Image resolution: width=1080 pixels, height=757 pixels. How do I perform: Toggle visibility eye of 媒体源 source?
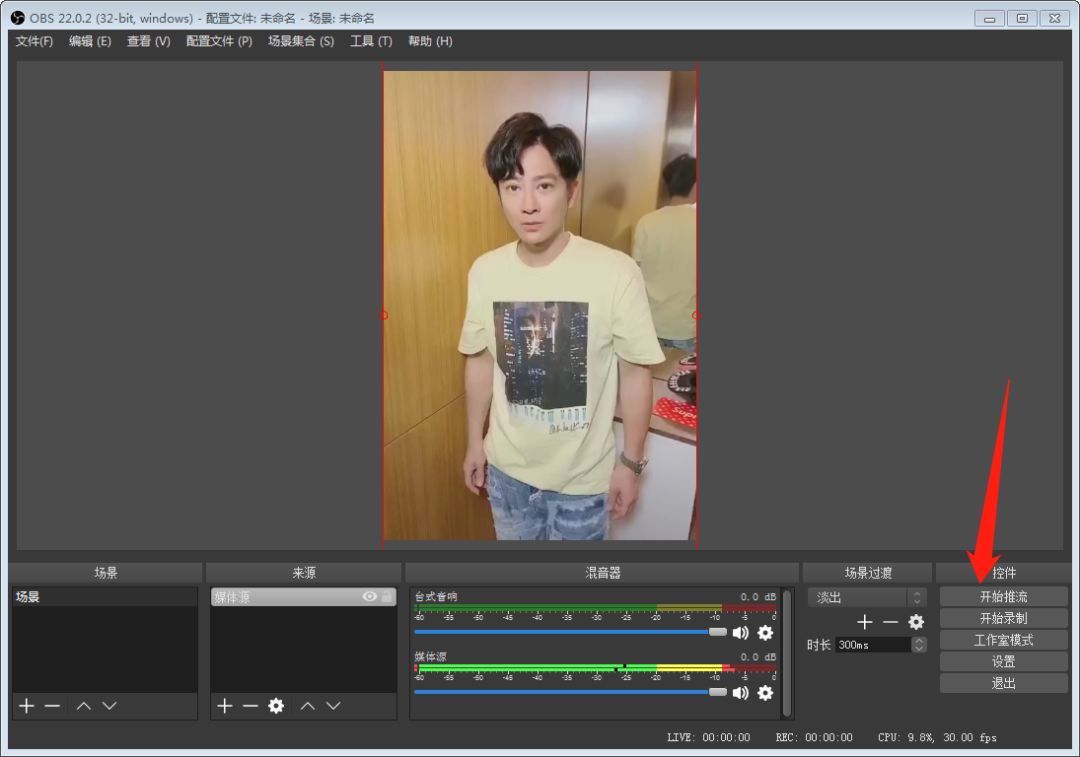[370, 597]
